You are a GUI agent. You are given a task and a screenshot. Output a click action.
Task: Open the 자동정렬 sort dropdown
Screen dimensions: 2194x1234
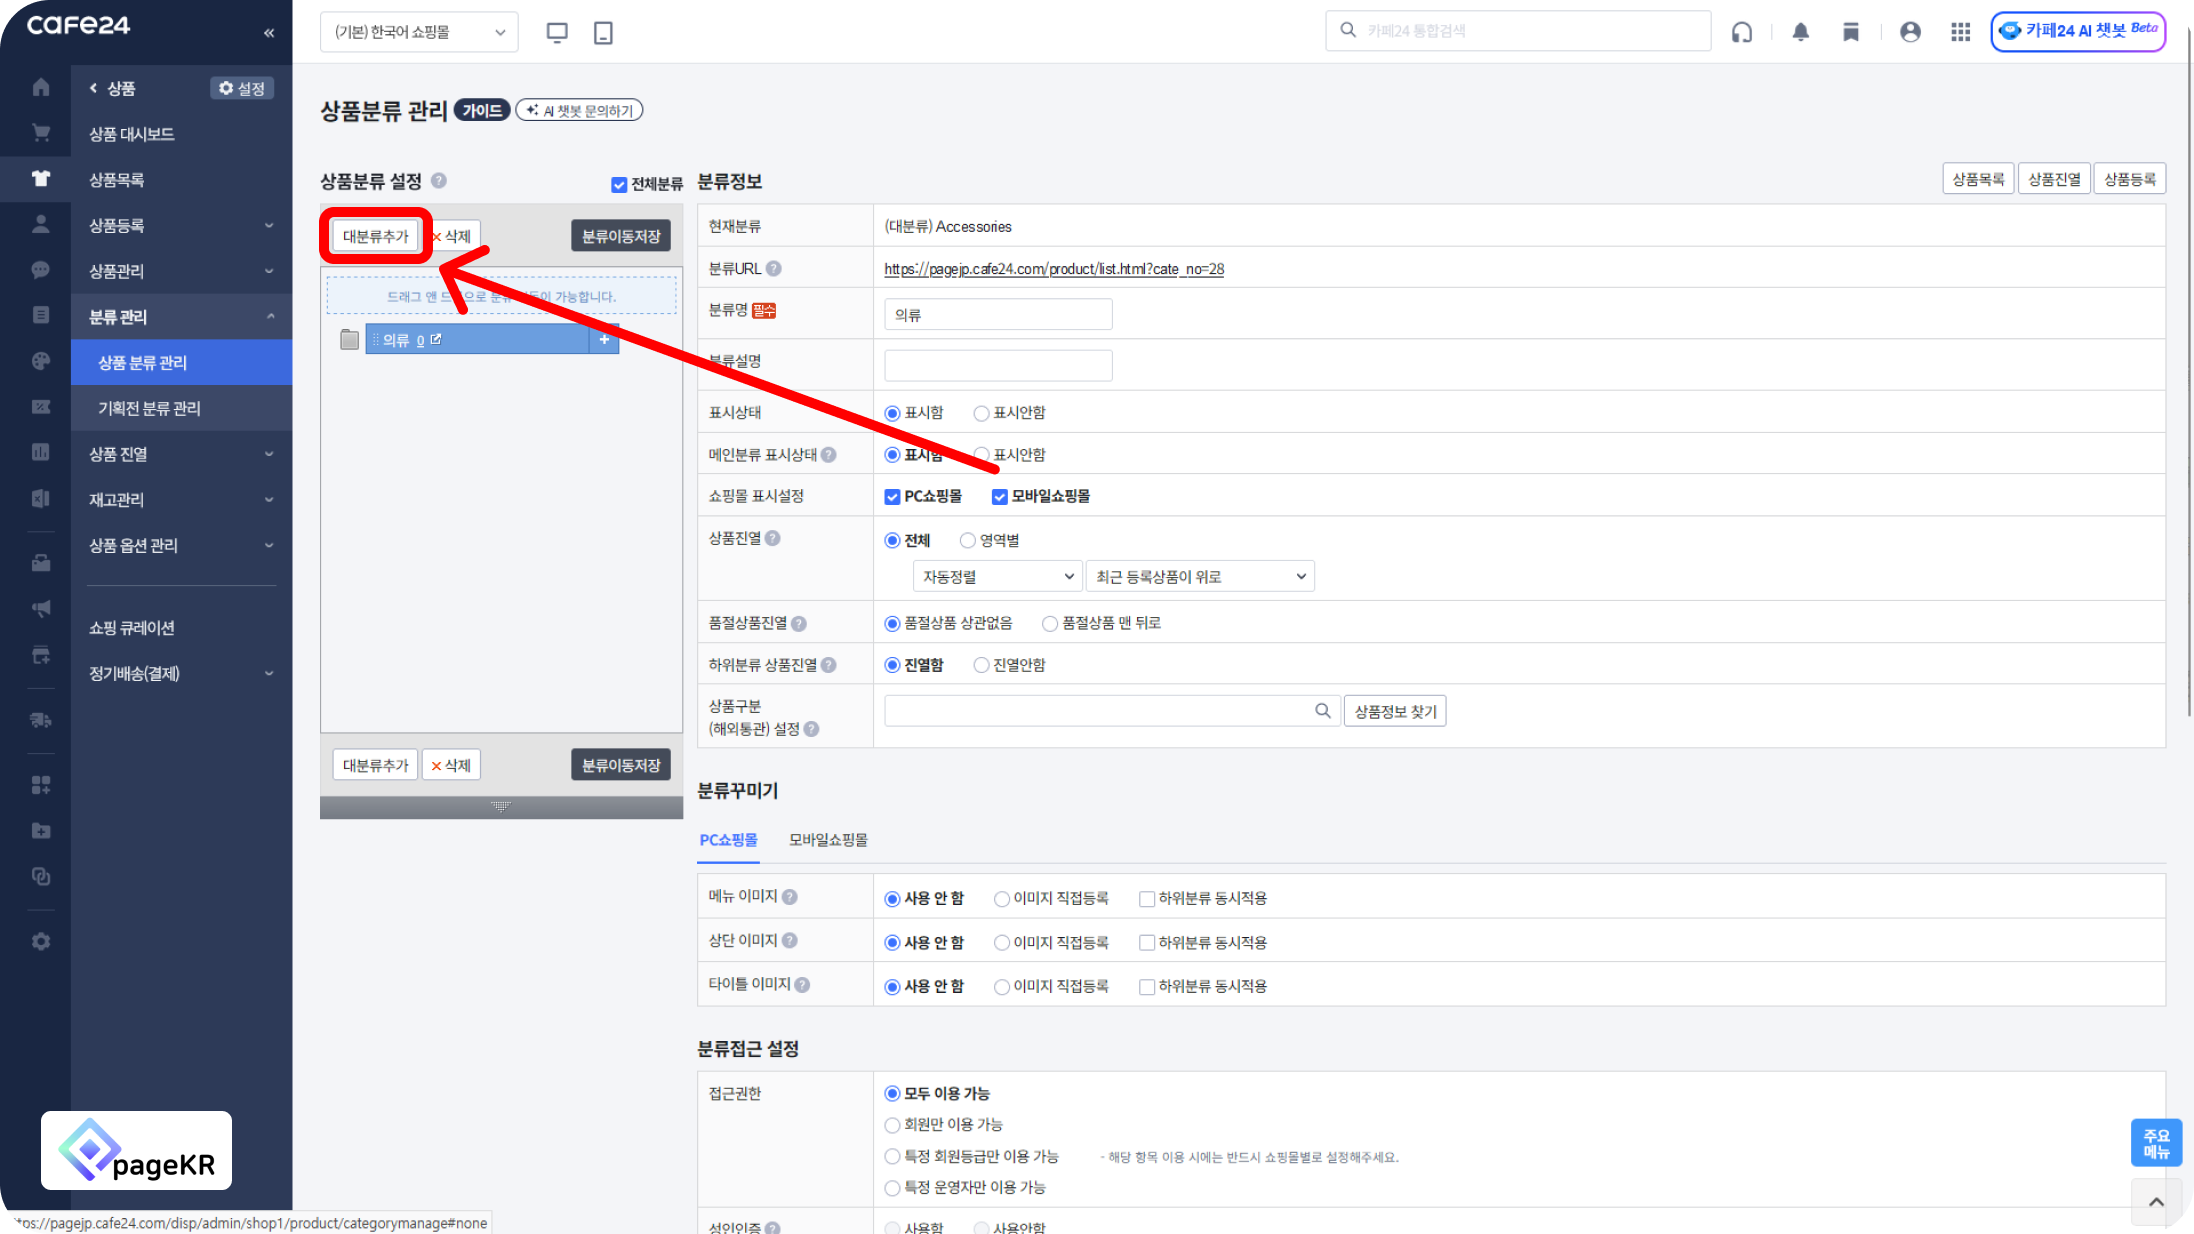tap(997, 577)
